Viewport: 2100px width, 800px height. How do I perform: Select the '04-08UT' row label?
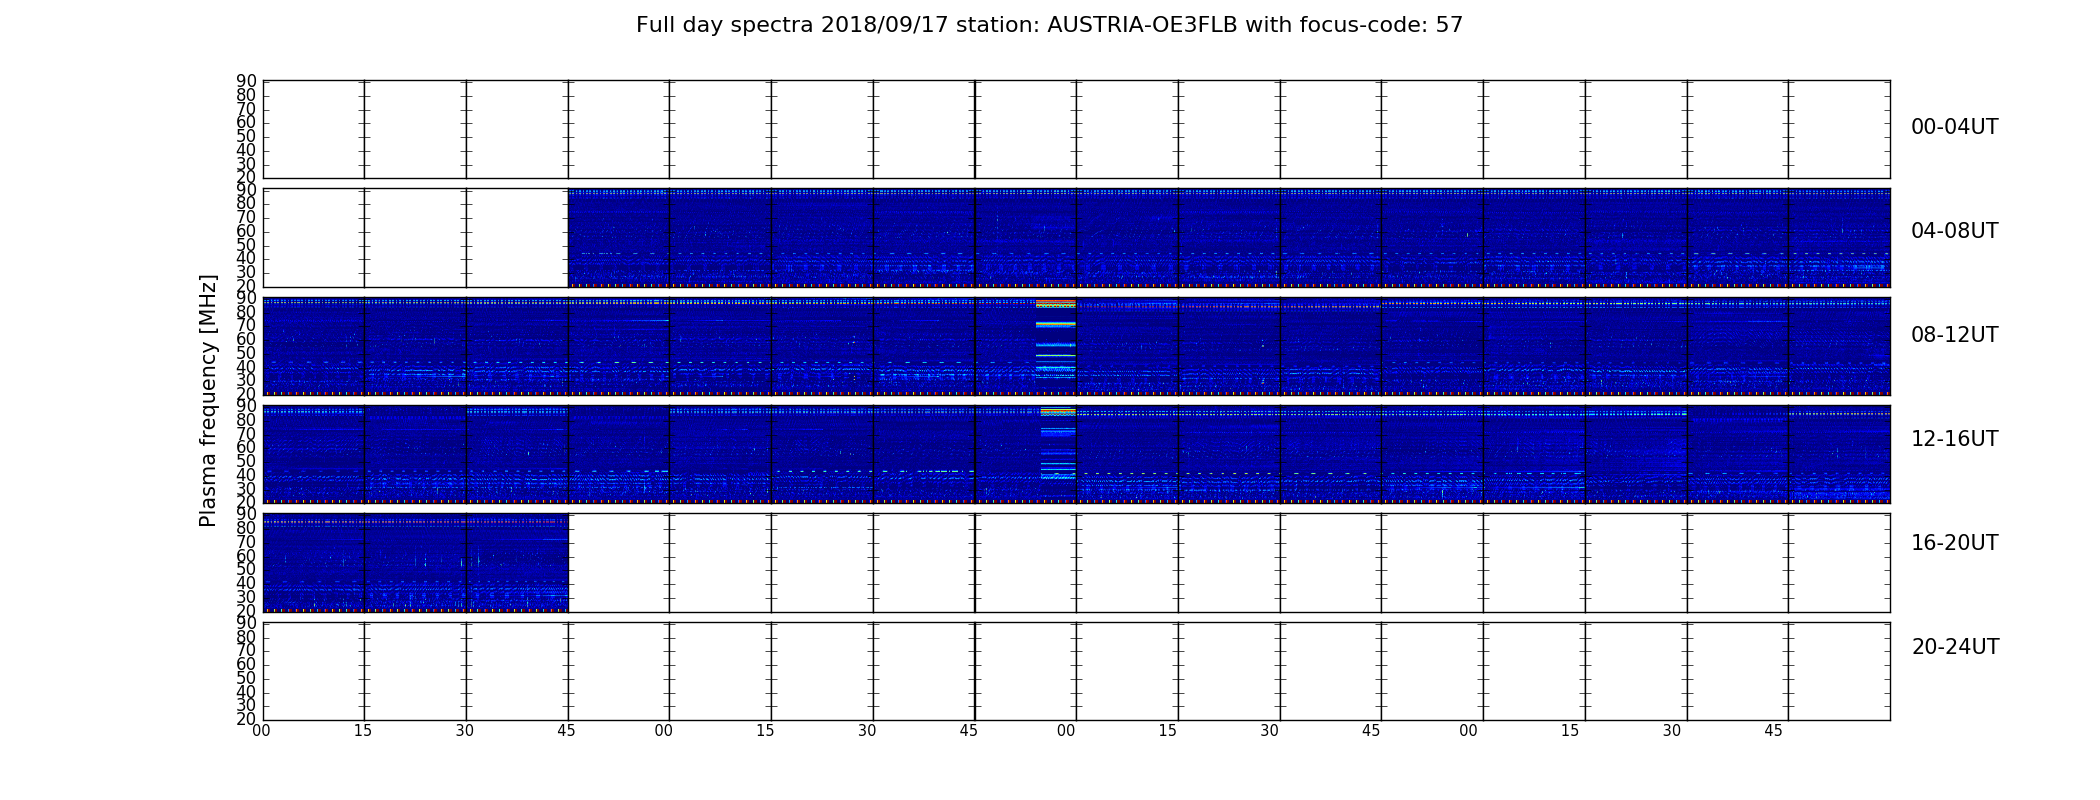pos(1954,231)
